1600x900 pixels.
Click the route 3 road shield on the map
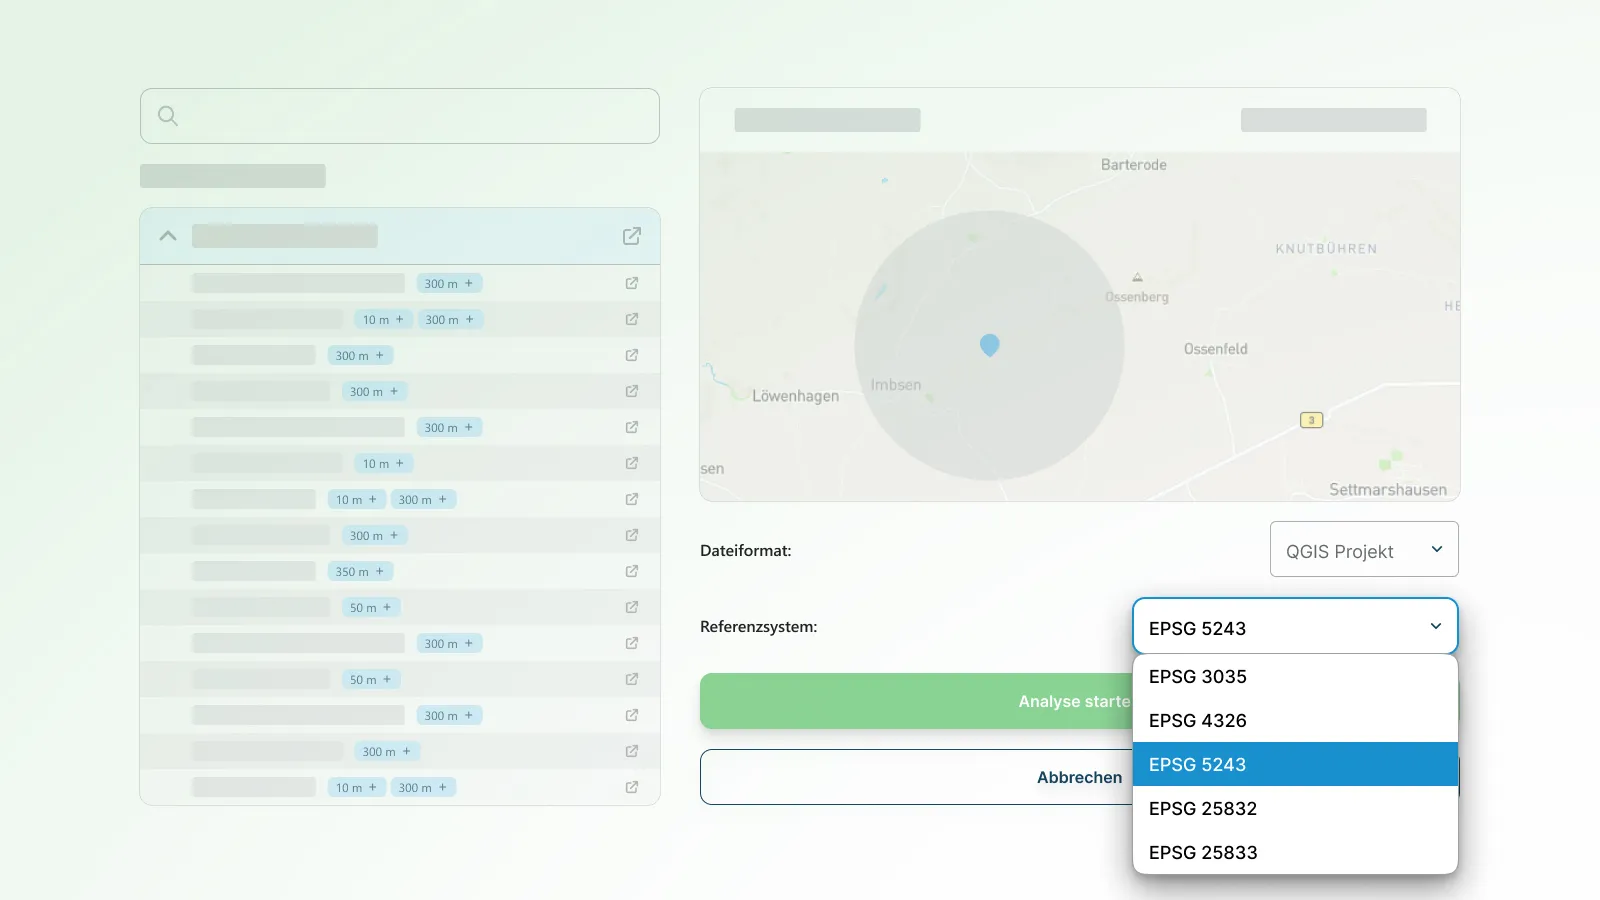coord(1311,420)
